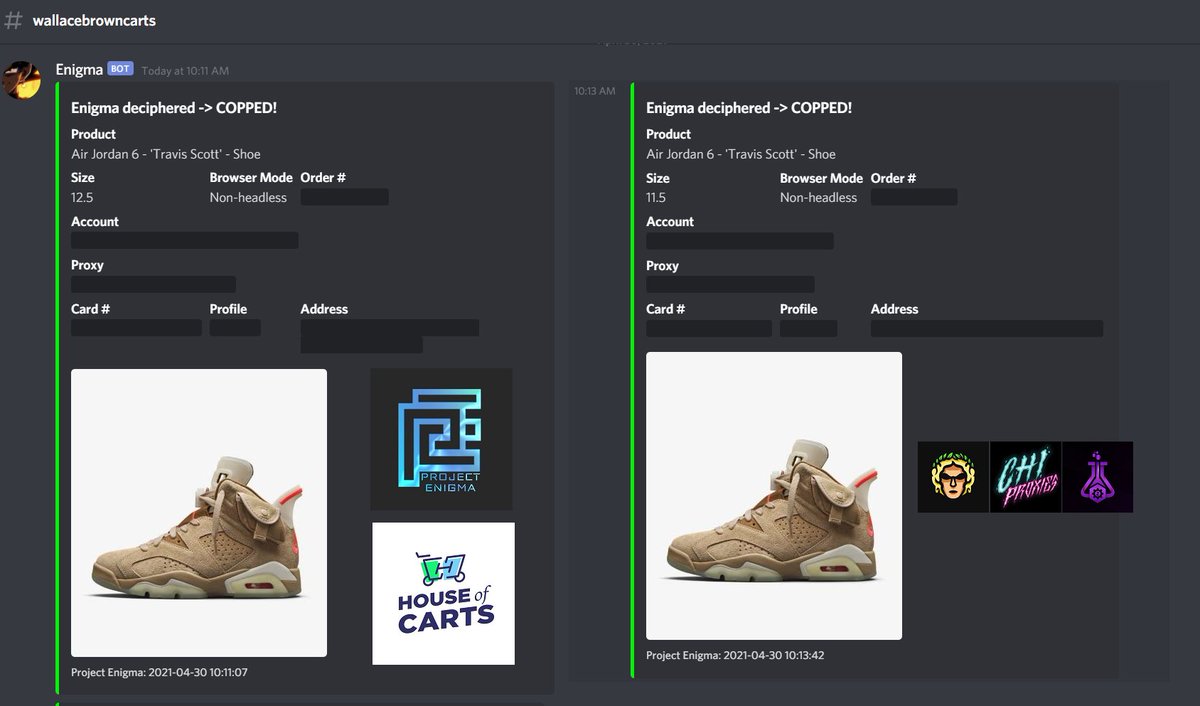The width and height of the screenshot is (1200, 706).
Task: Click 'Enigma deciphered -> COPPED!' title in second embed
Action: pyautogui.click(x=749, y=108)
